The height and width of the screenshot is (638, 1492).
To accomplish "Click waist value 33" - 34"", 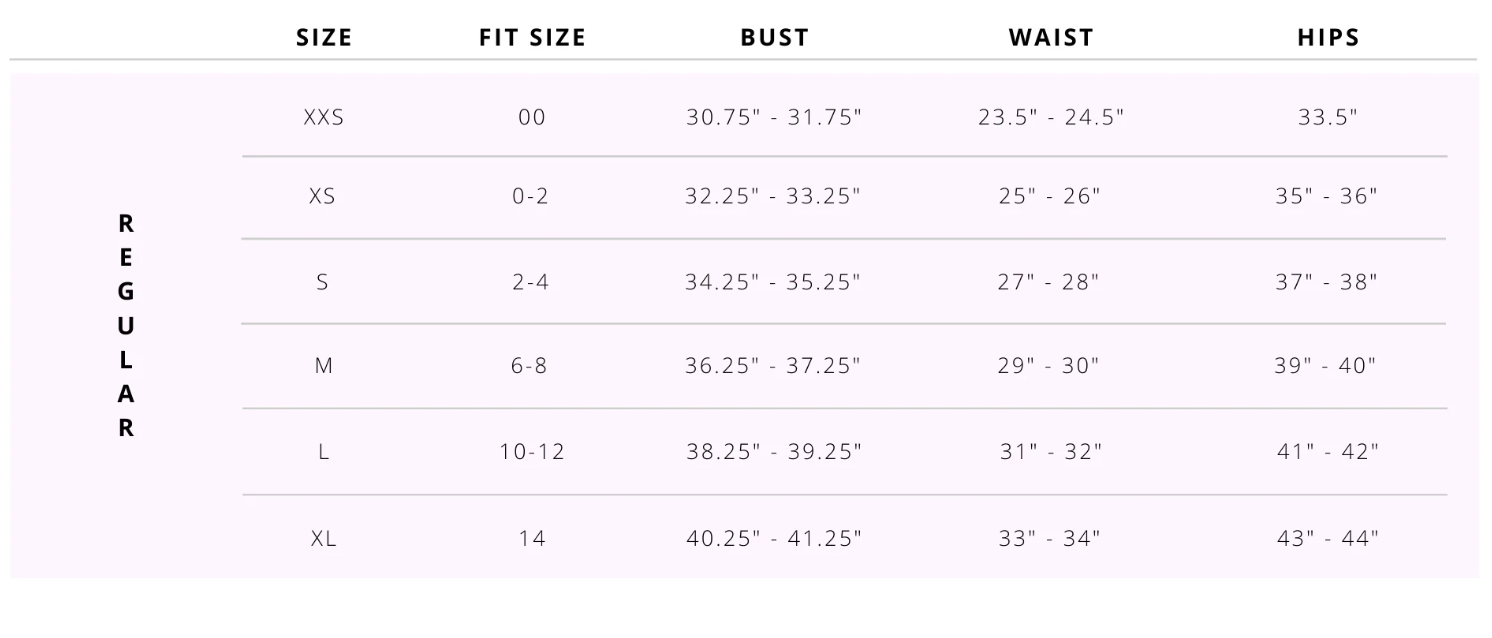I will tap(1050, 538).
